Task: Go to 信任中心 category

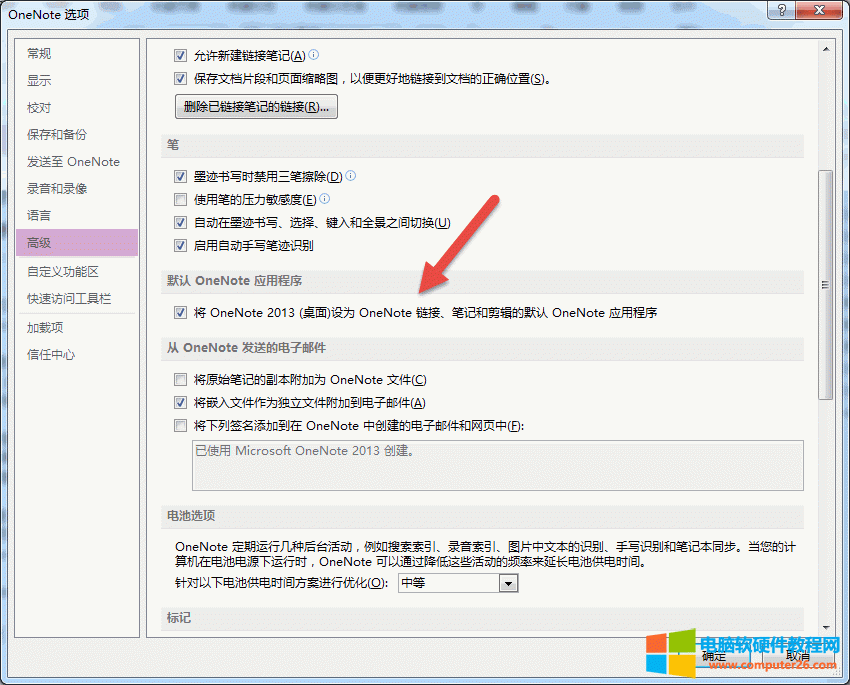Action: click(x=51, y=355)
